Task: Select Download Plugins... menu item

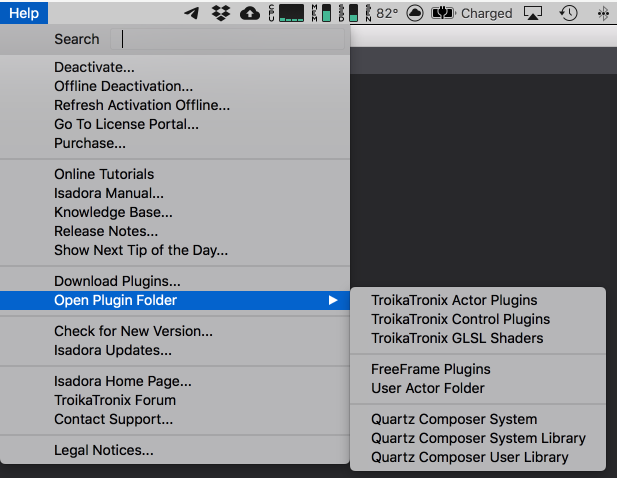Action: tap(175, 281)
